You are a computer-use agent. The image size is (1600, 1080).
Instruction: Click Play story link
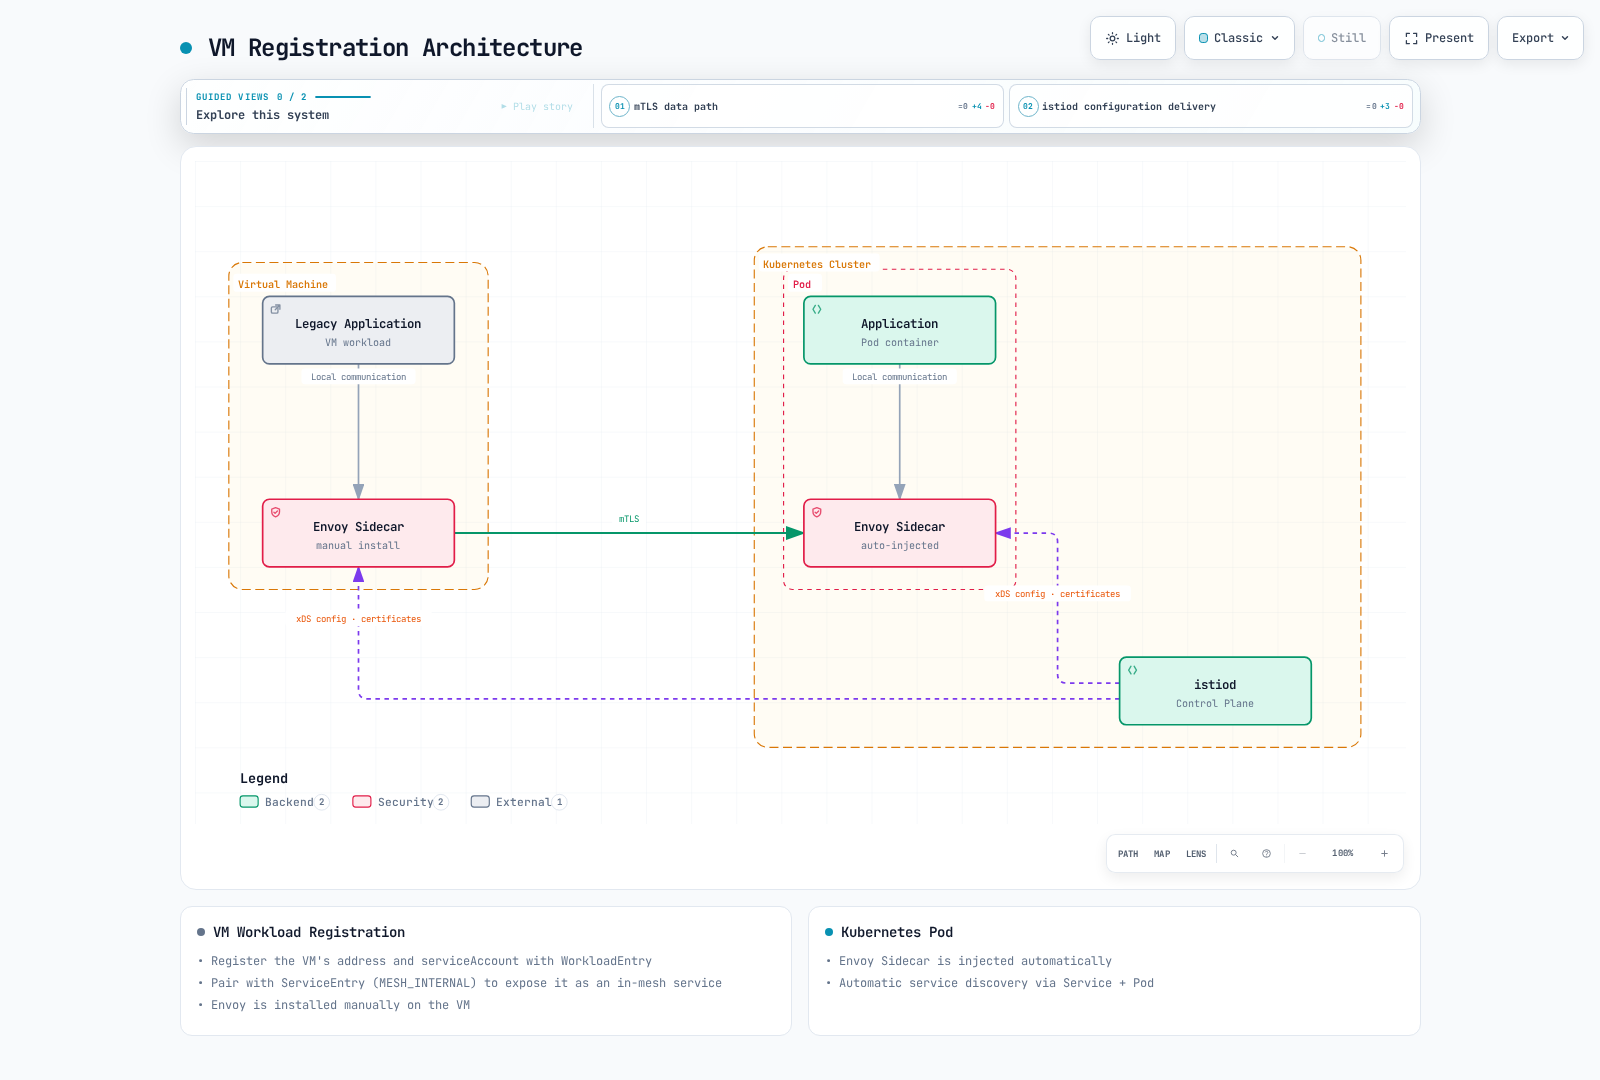[537, 106]
